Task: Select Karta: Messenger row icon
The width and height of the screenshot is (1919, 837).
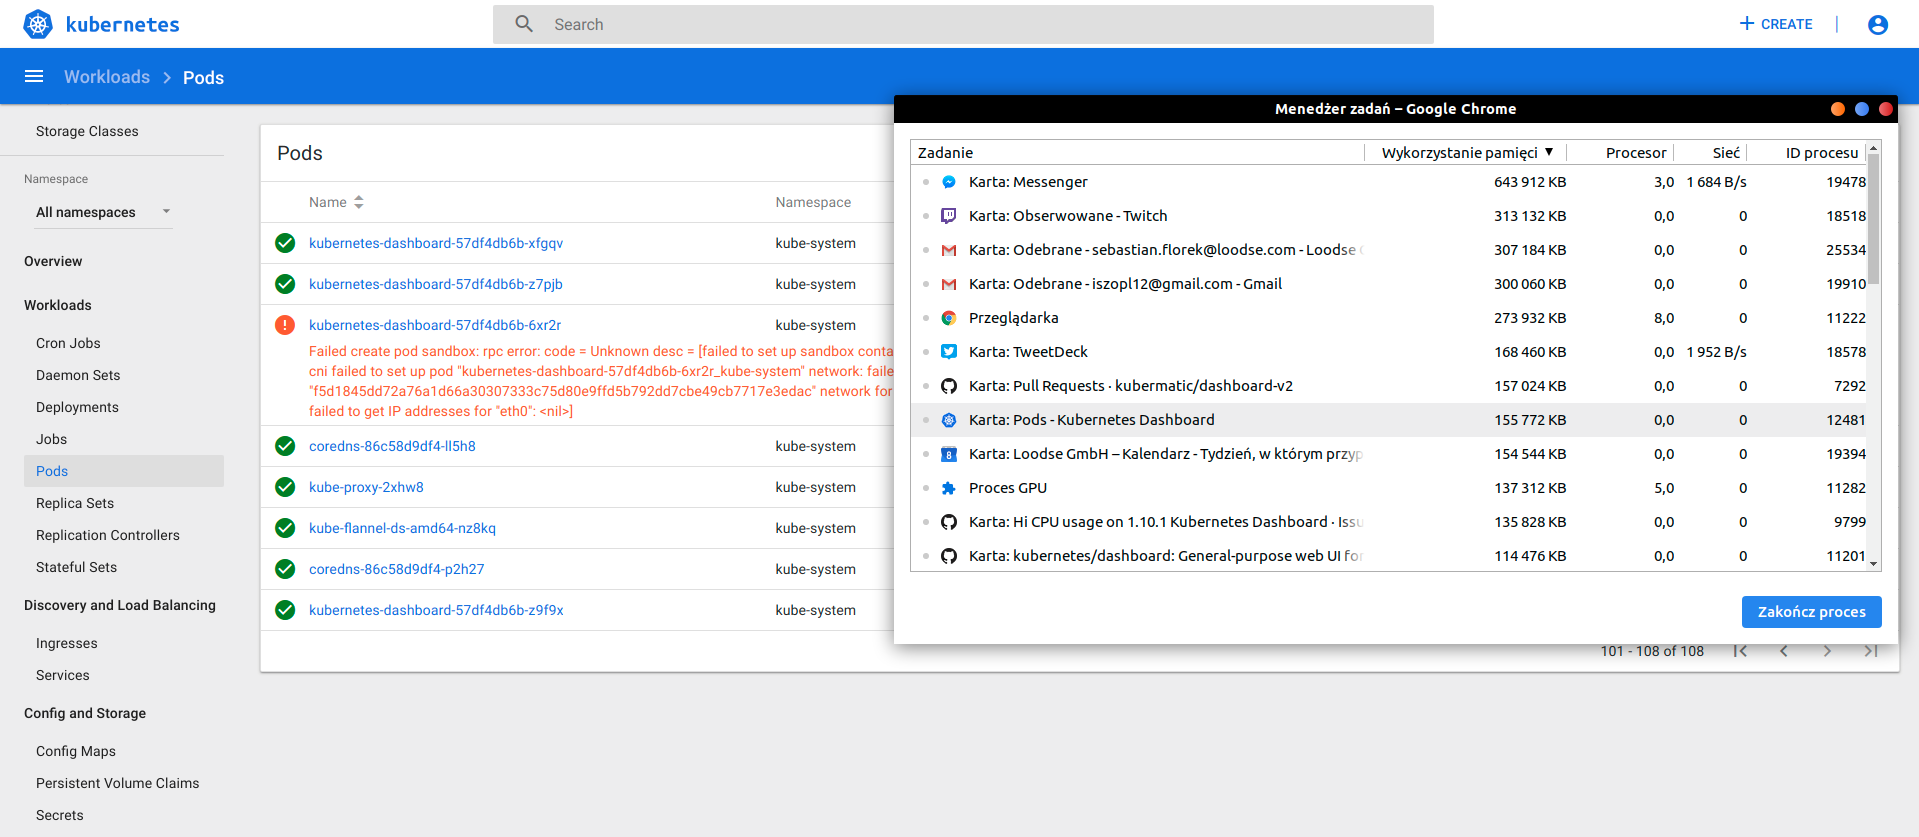Action: (949, 182)
